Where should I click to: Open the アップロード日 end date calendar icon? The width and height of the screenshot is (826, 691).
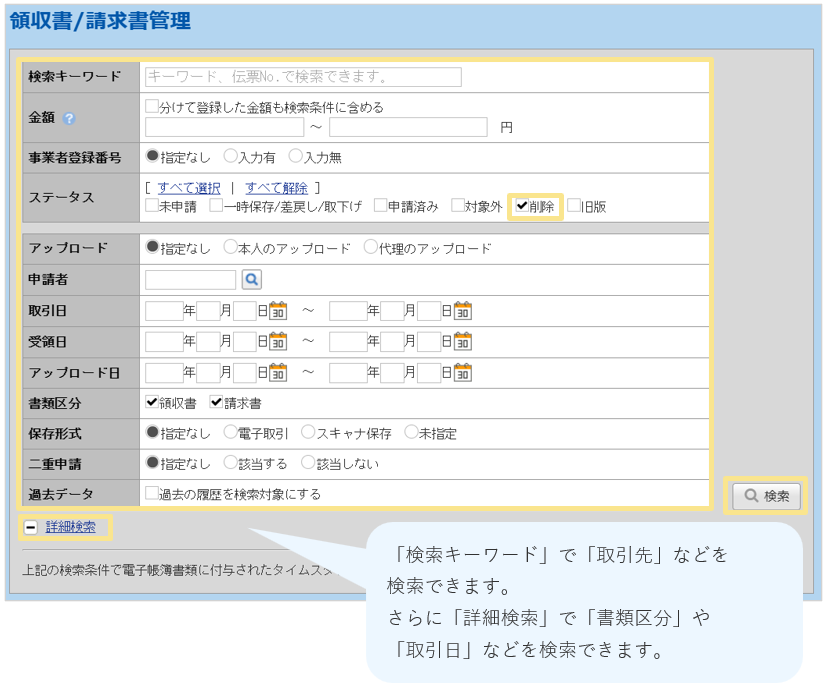(x=463, y=373)
